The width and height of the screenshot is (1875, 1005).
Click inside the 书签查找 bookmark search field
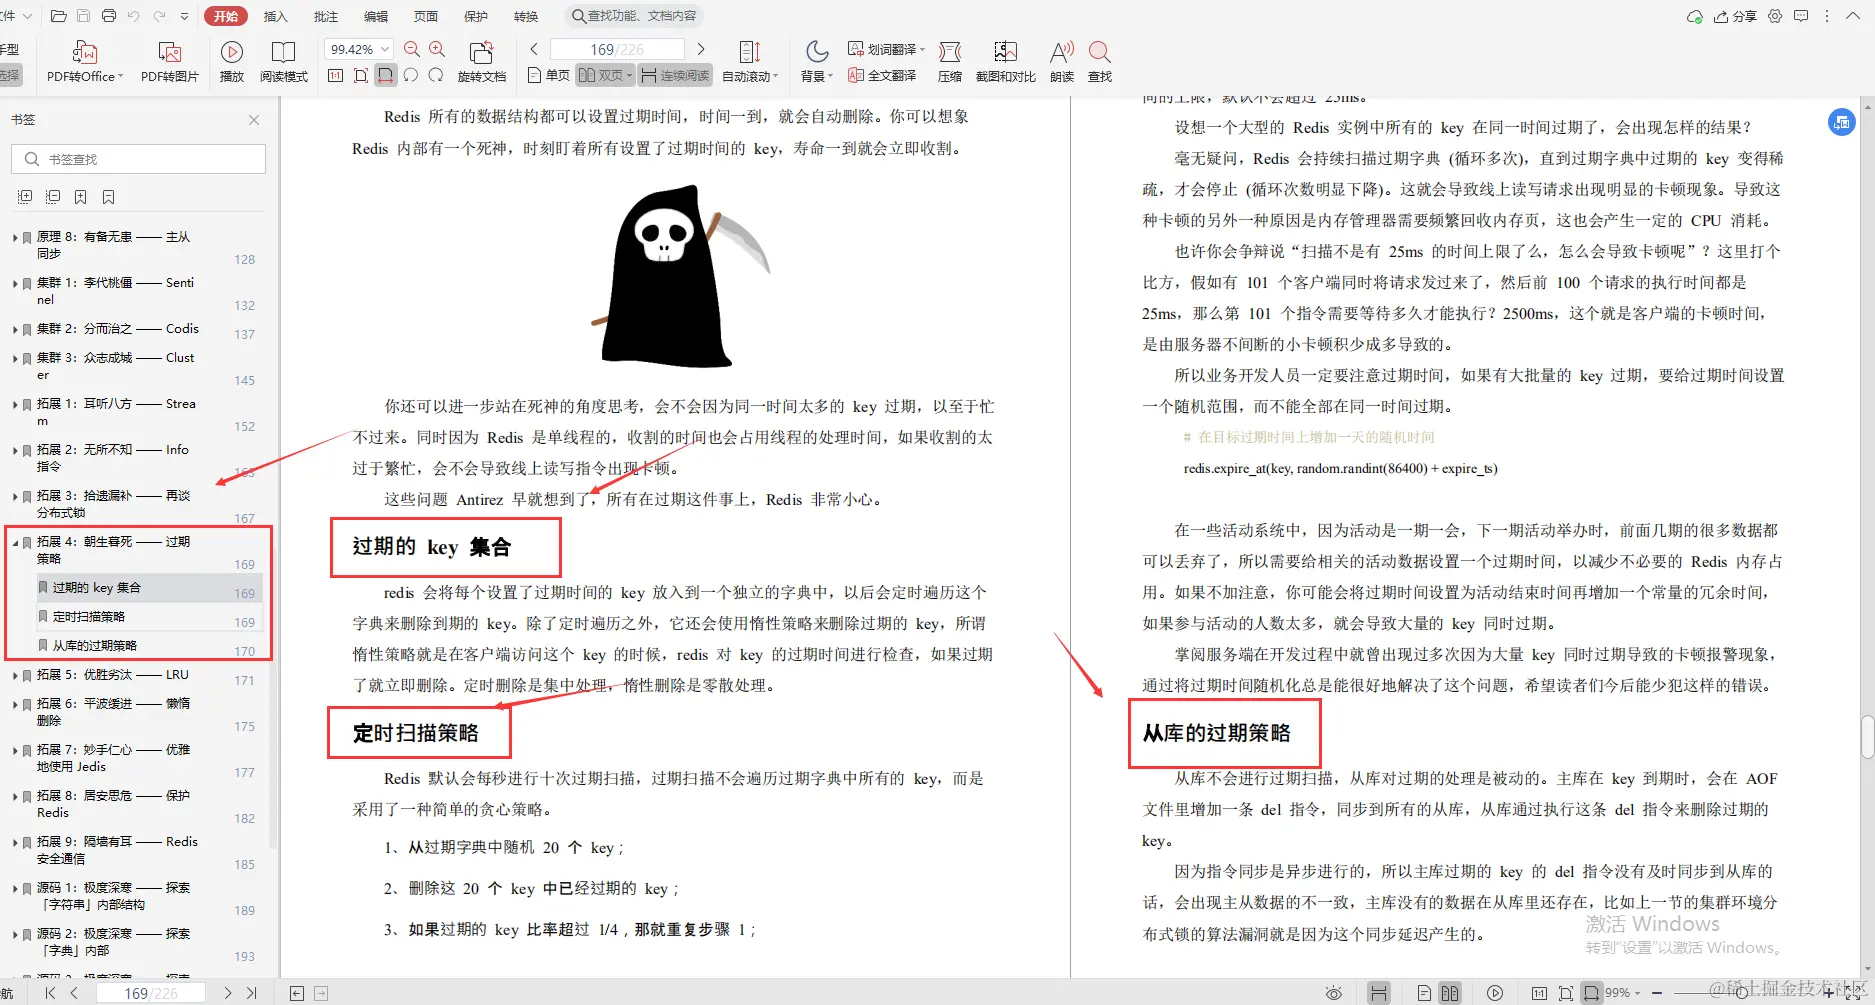[137, 158]
